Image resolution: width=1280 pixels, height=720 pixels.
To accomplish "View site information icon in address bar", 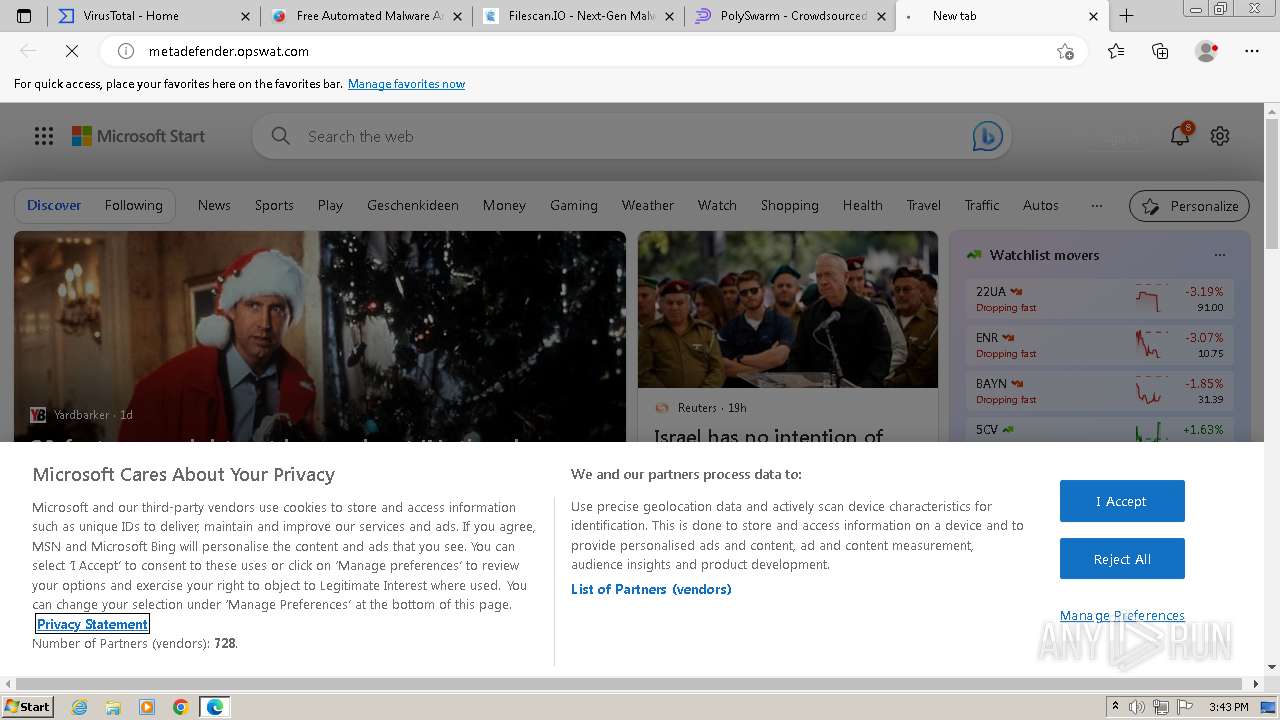I will pos(126,51).
